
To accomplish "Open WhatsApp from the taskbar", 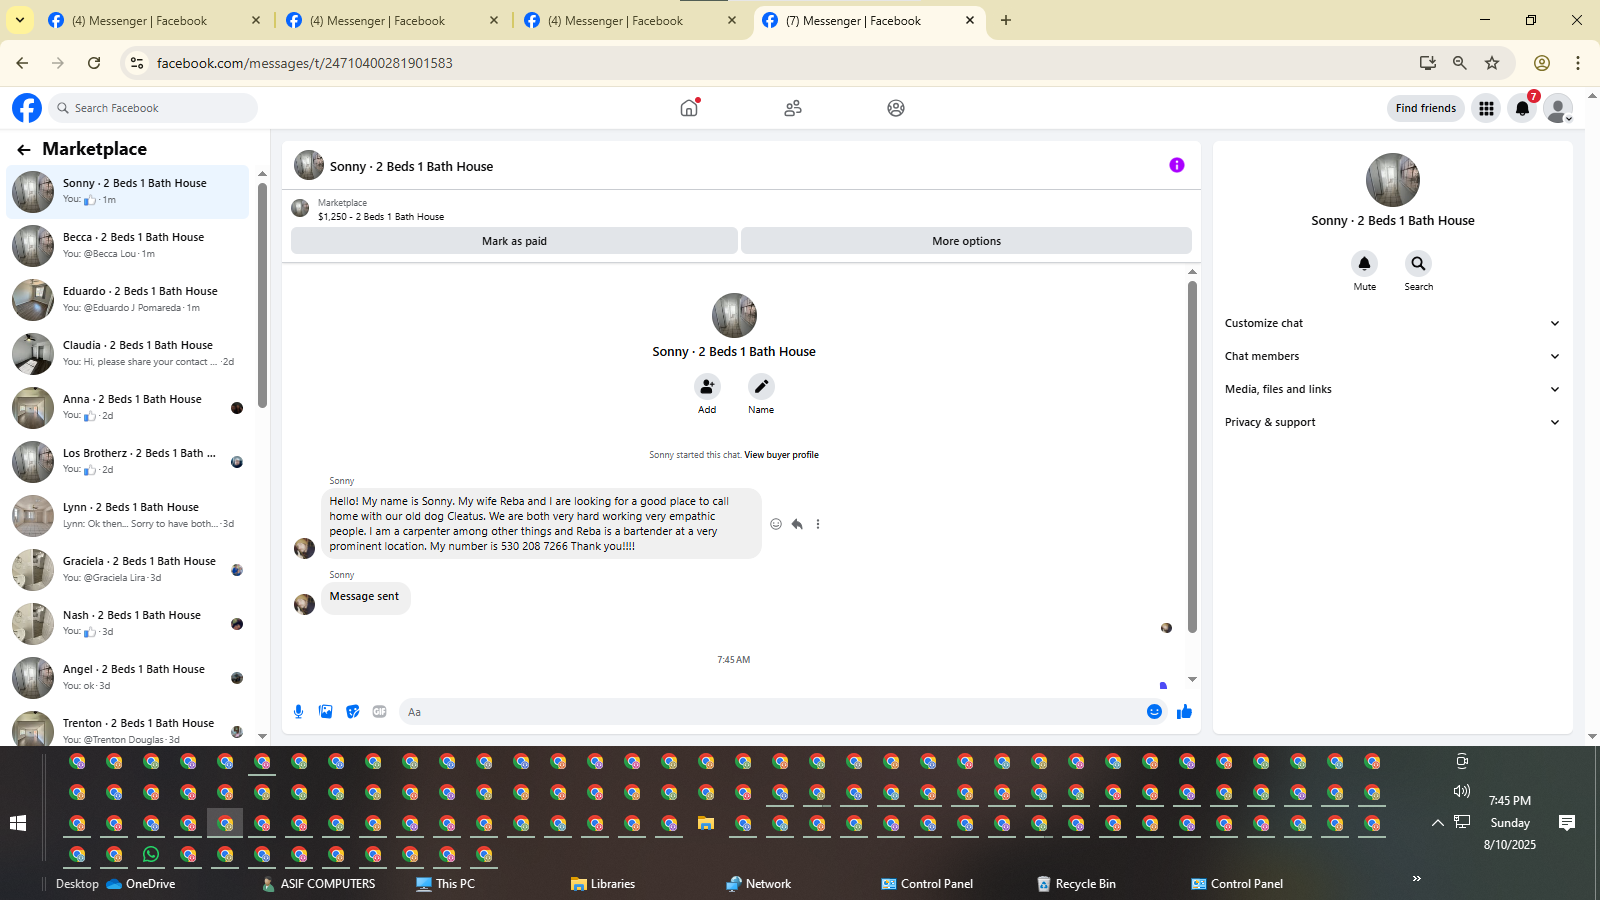I will pyautogui.click(x=151, y=854).
